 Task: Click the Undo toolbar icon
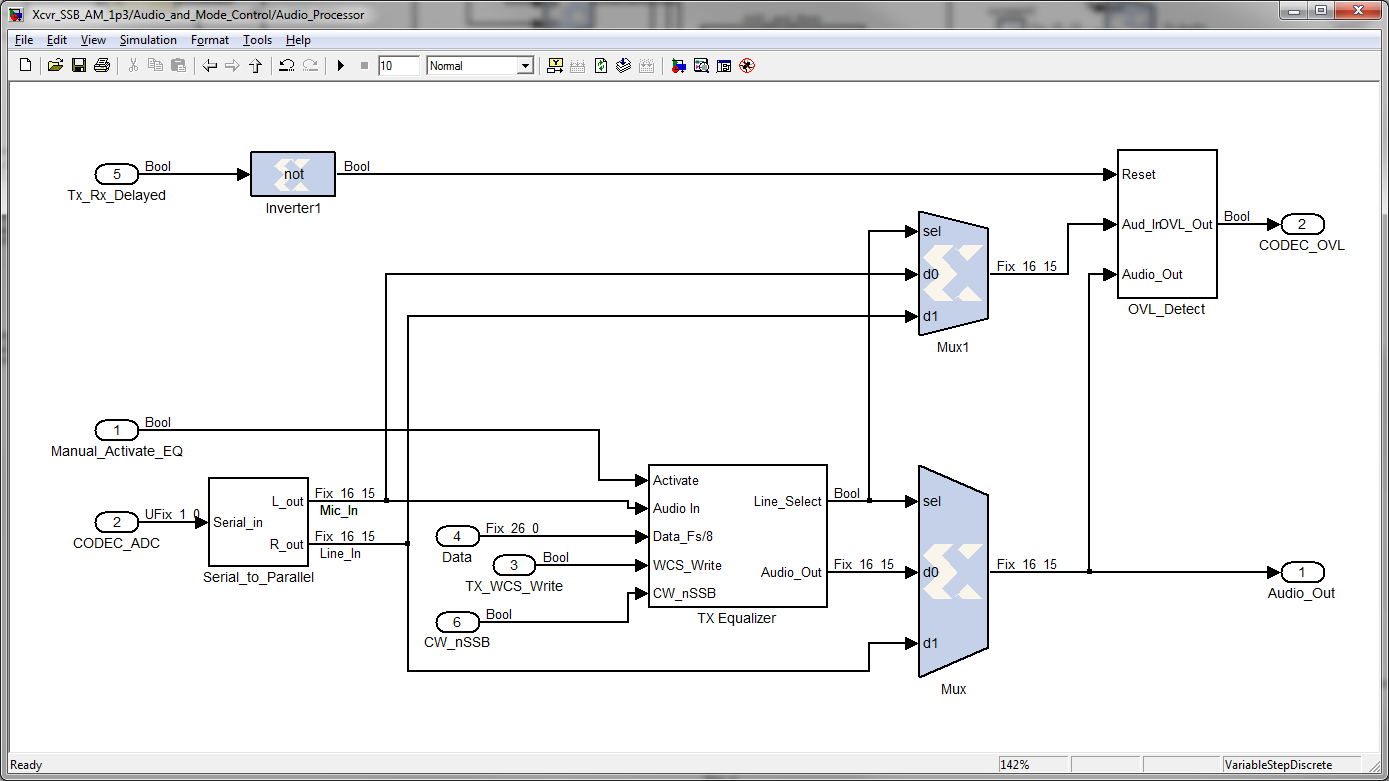286,66
